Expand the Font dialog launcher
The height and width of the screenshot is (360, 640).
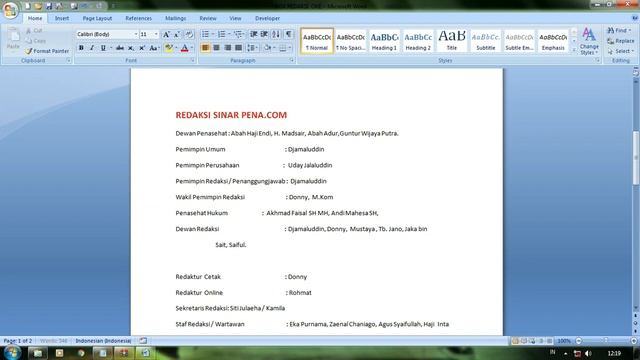click(x=192, y=60)
